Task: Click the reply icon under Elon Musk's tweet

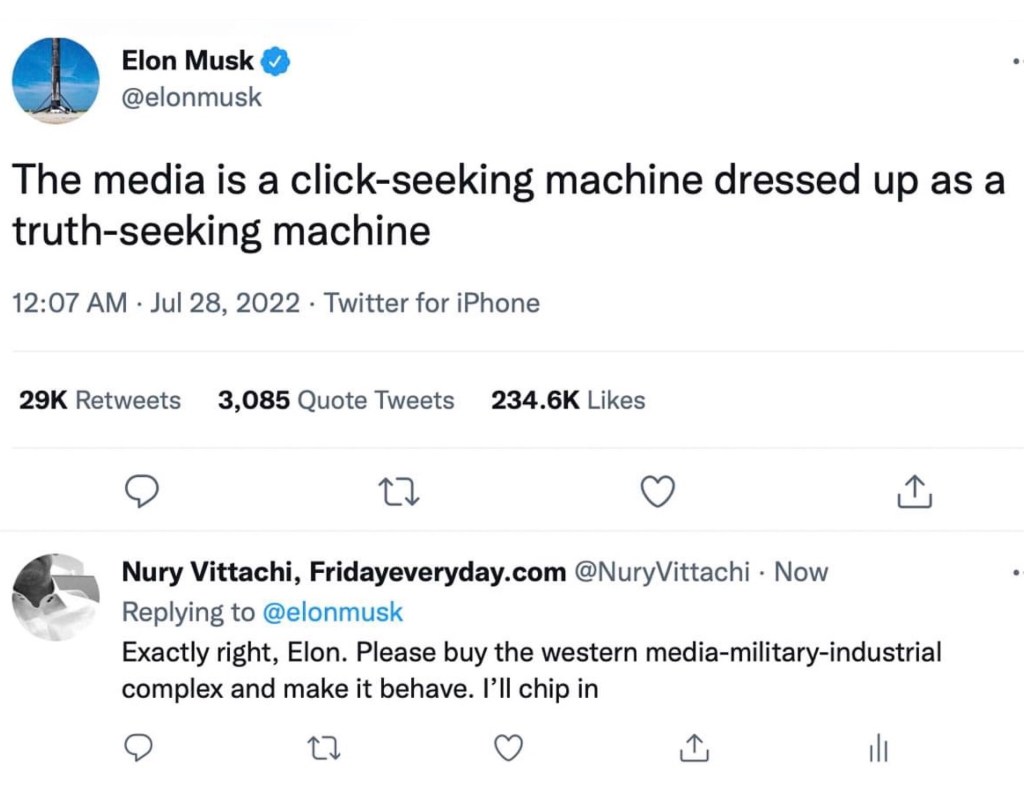Action: 143,491
